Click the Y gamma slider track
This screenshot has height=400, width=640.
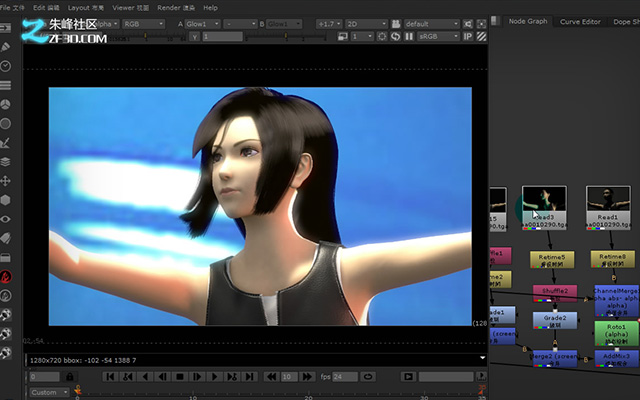(285, 37)
